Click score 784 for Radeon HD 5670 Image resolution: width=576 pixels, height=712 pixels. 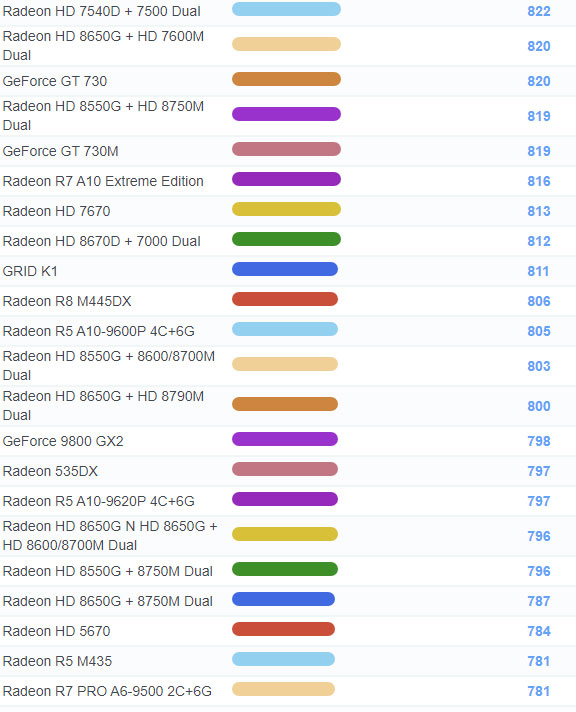[539, 631]
